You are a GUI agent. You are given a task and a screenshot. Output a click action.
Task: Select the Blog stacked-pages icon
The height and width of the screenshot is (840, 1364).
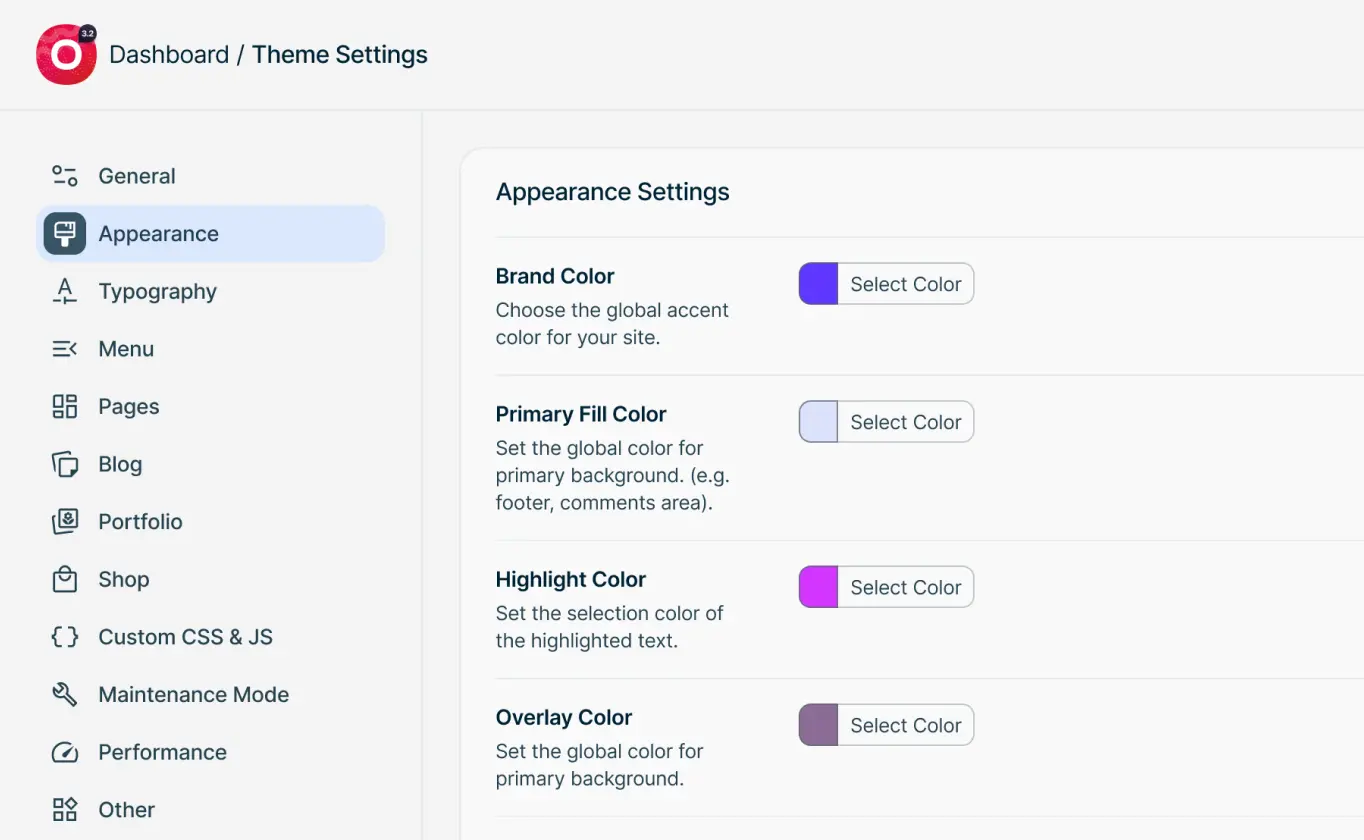pyautogui.click(x=64, y=463)
